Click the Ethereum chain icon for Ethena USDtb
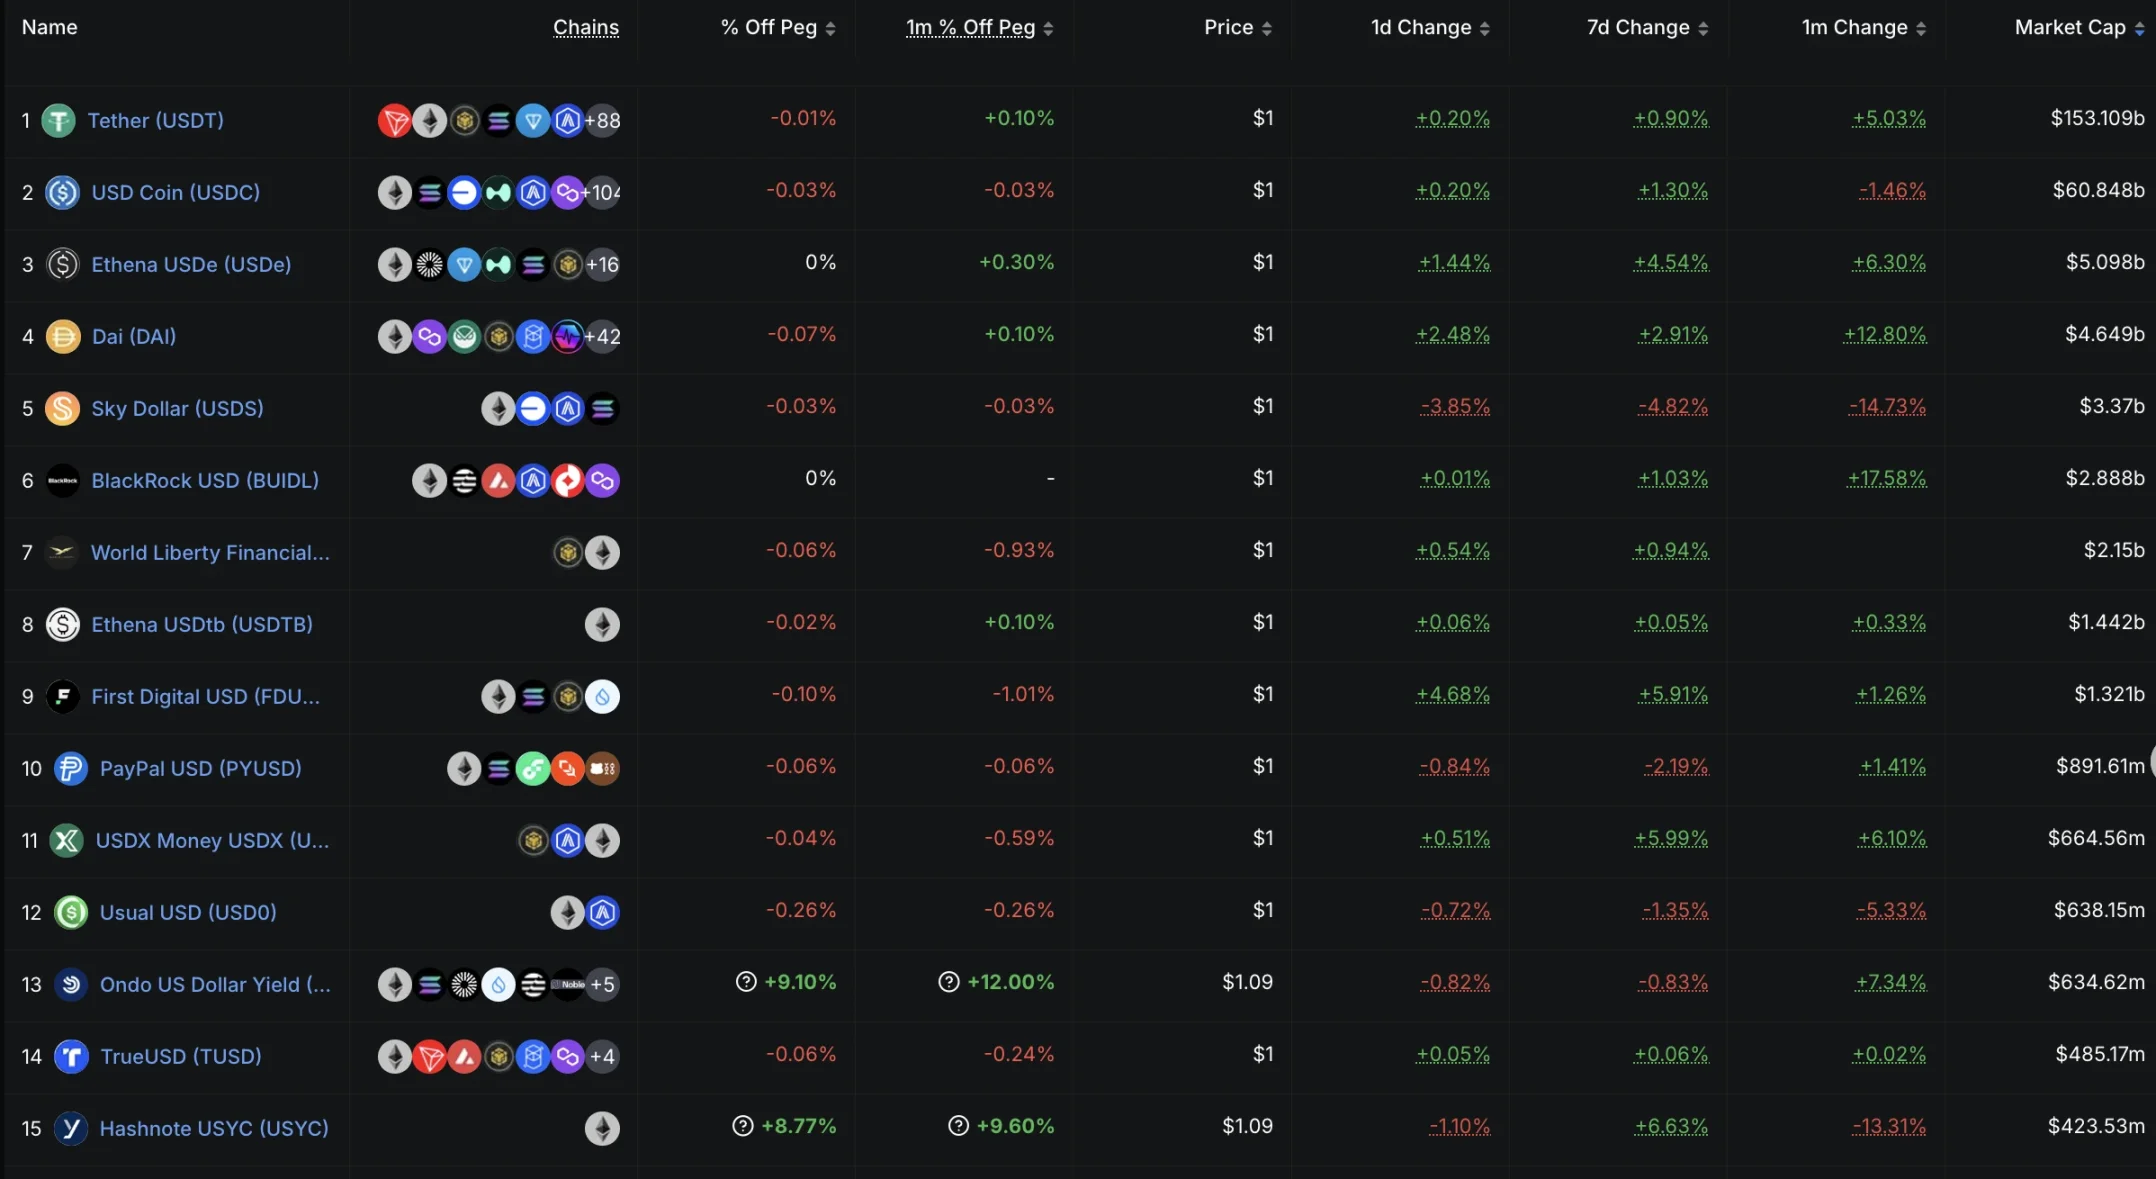Screen dimensions: 2156x1179 602,625
